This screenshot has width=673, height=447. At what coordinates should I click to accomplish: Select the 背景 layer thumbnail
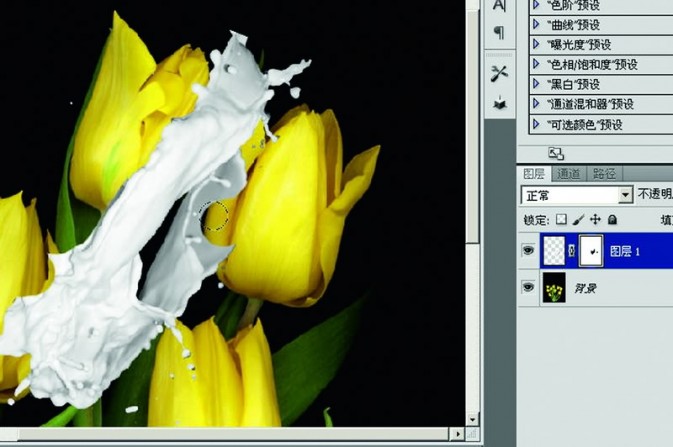tap(554, 287)
